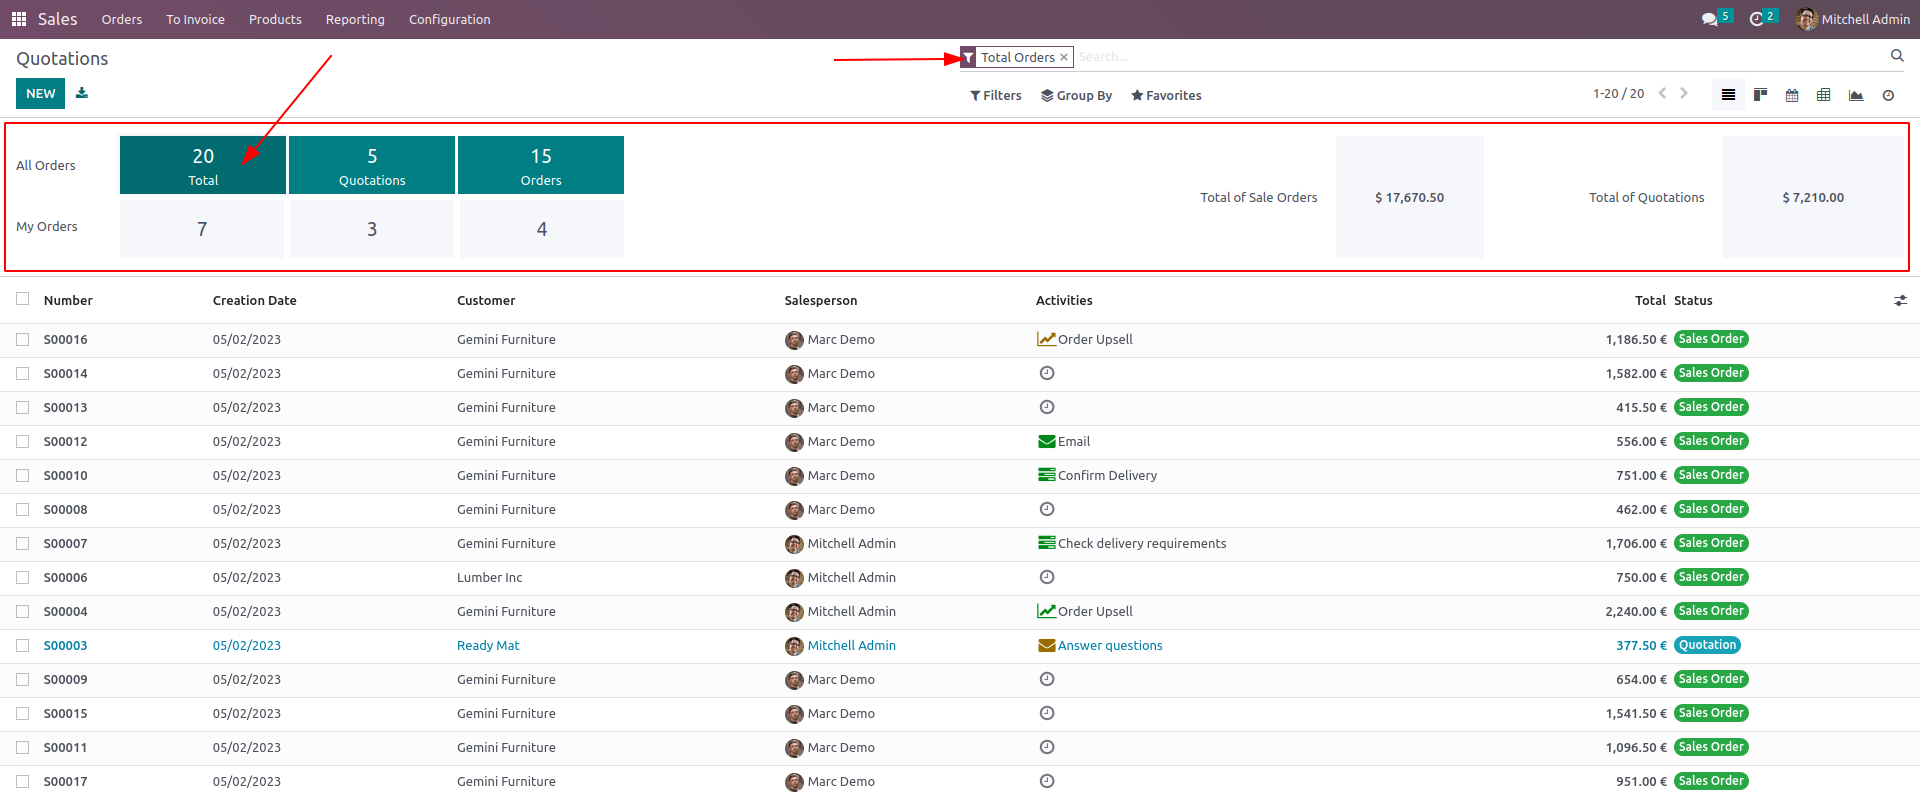The width and height of the screenshot is (1920, 799).
Task: Select all records with header checkbox
Action: [22, 299]
